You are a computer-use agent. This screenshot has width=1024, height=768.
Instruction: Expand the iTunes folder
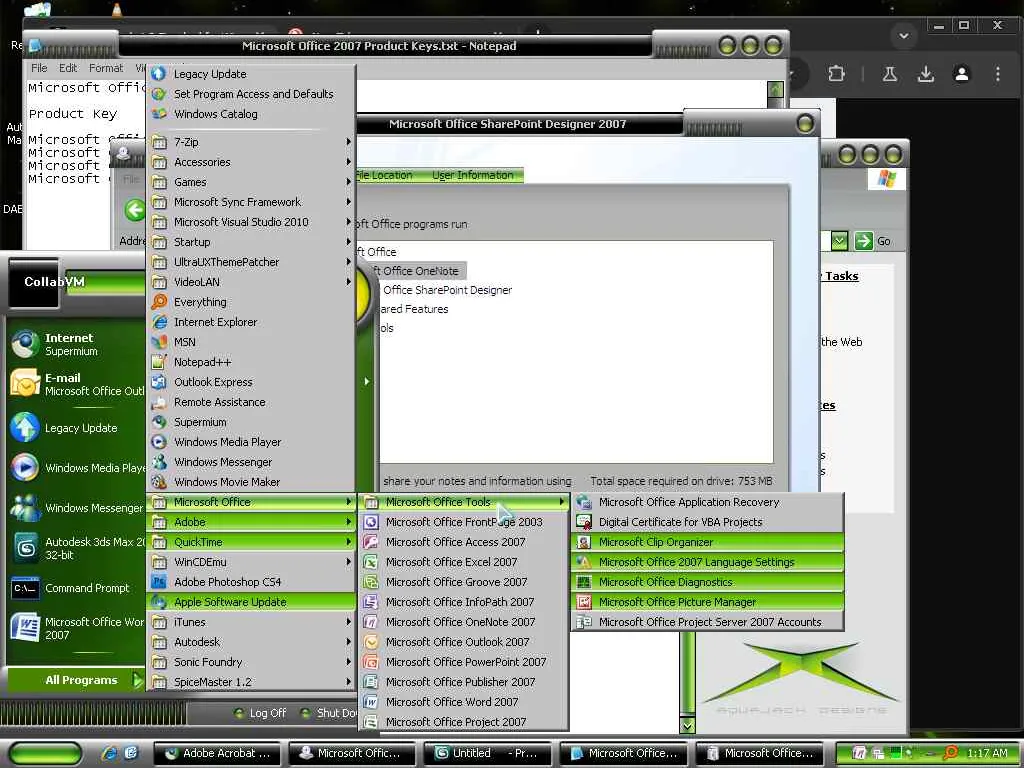click(x=251, y=622)
